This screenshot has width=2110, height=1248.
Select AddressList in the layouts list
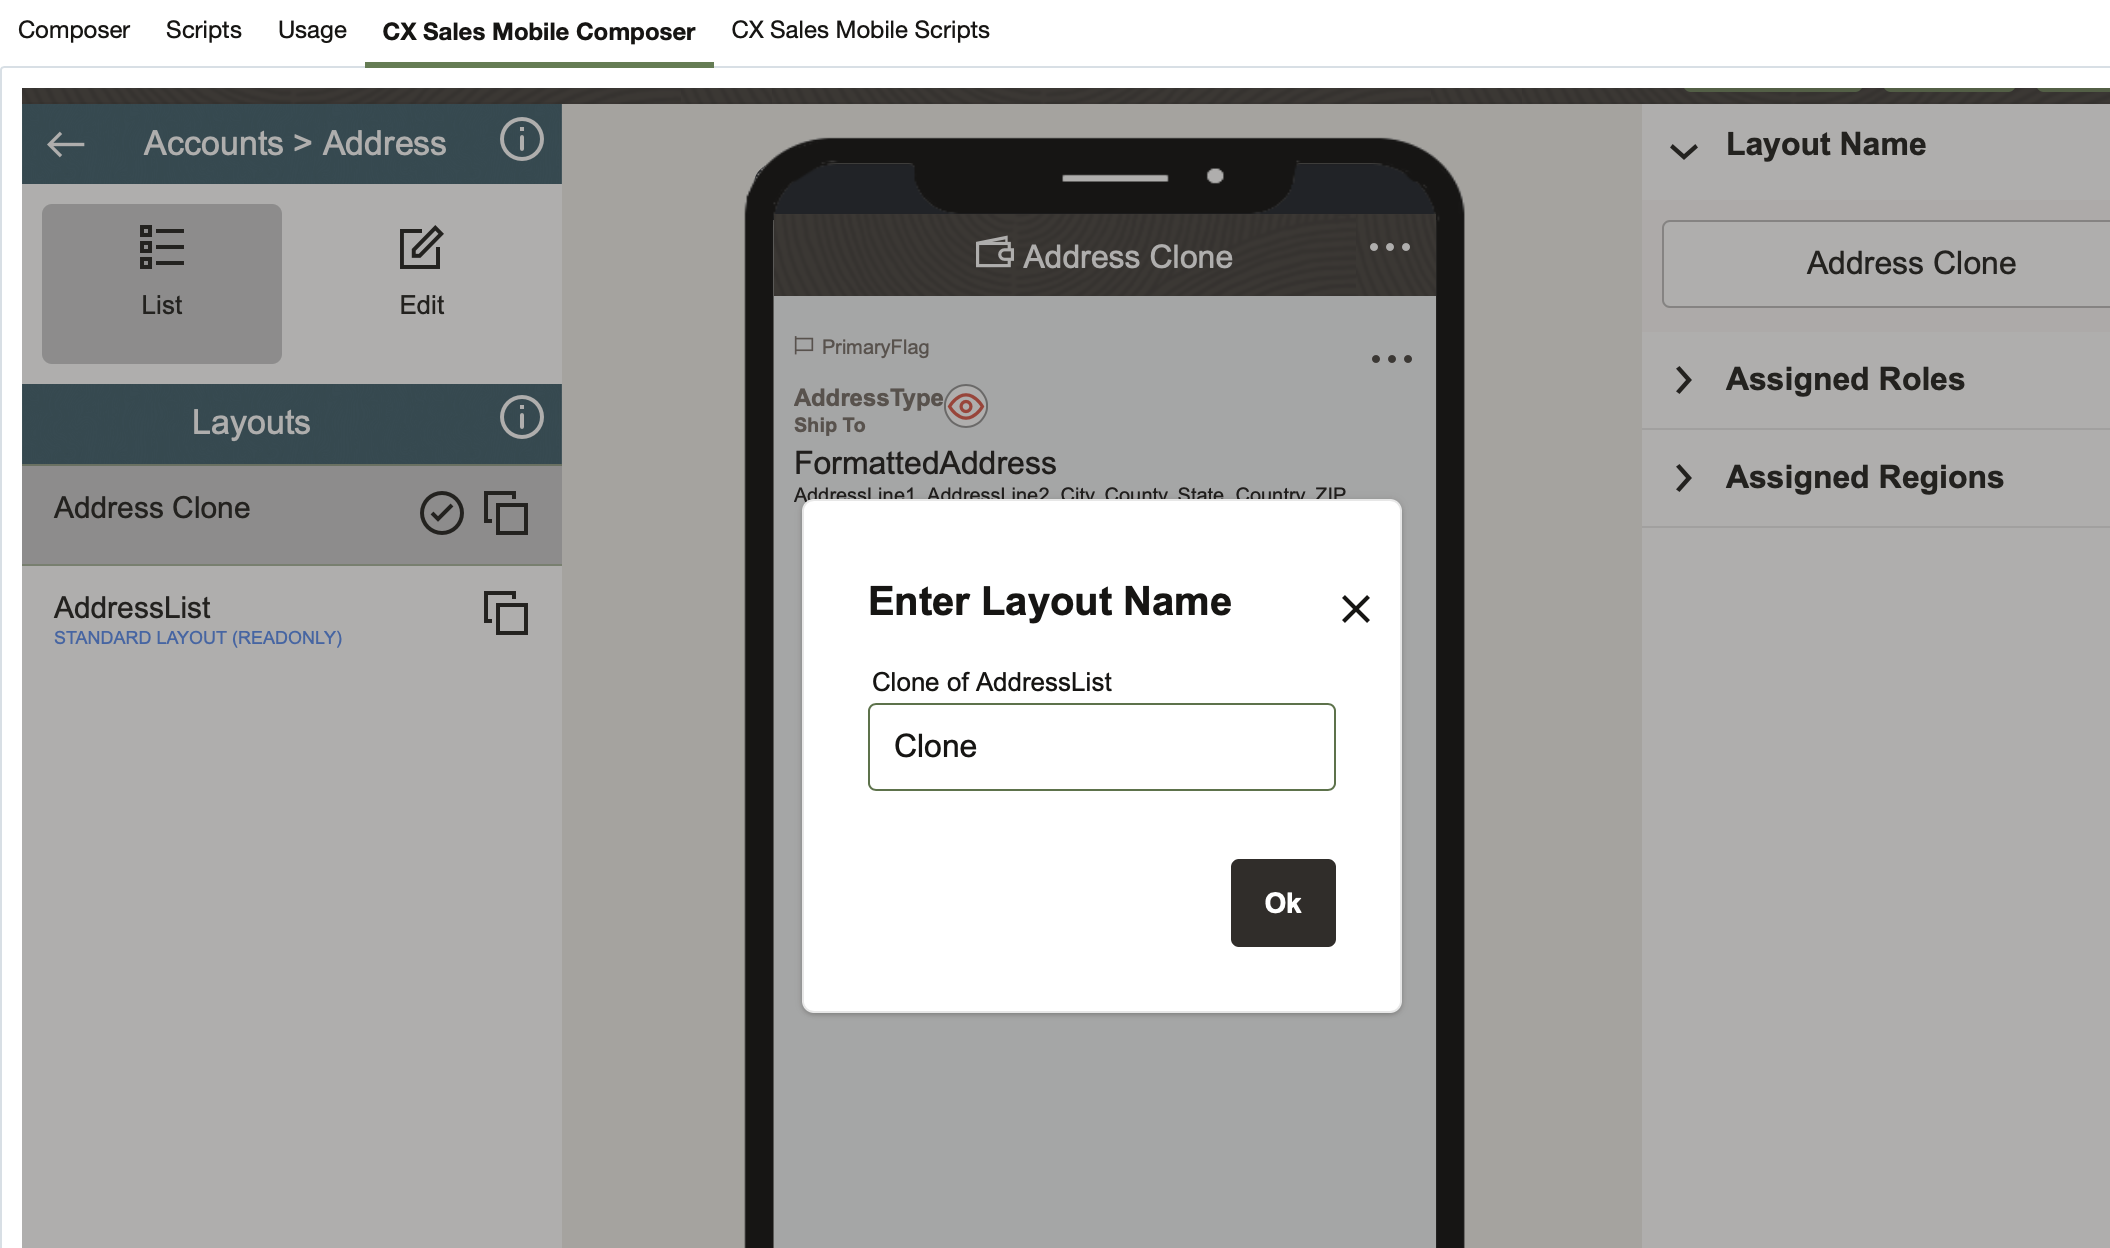tap(132, 608)
